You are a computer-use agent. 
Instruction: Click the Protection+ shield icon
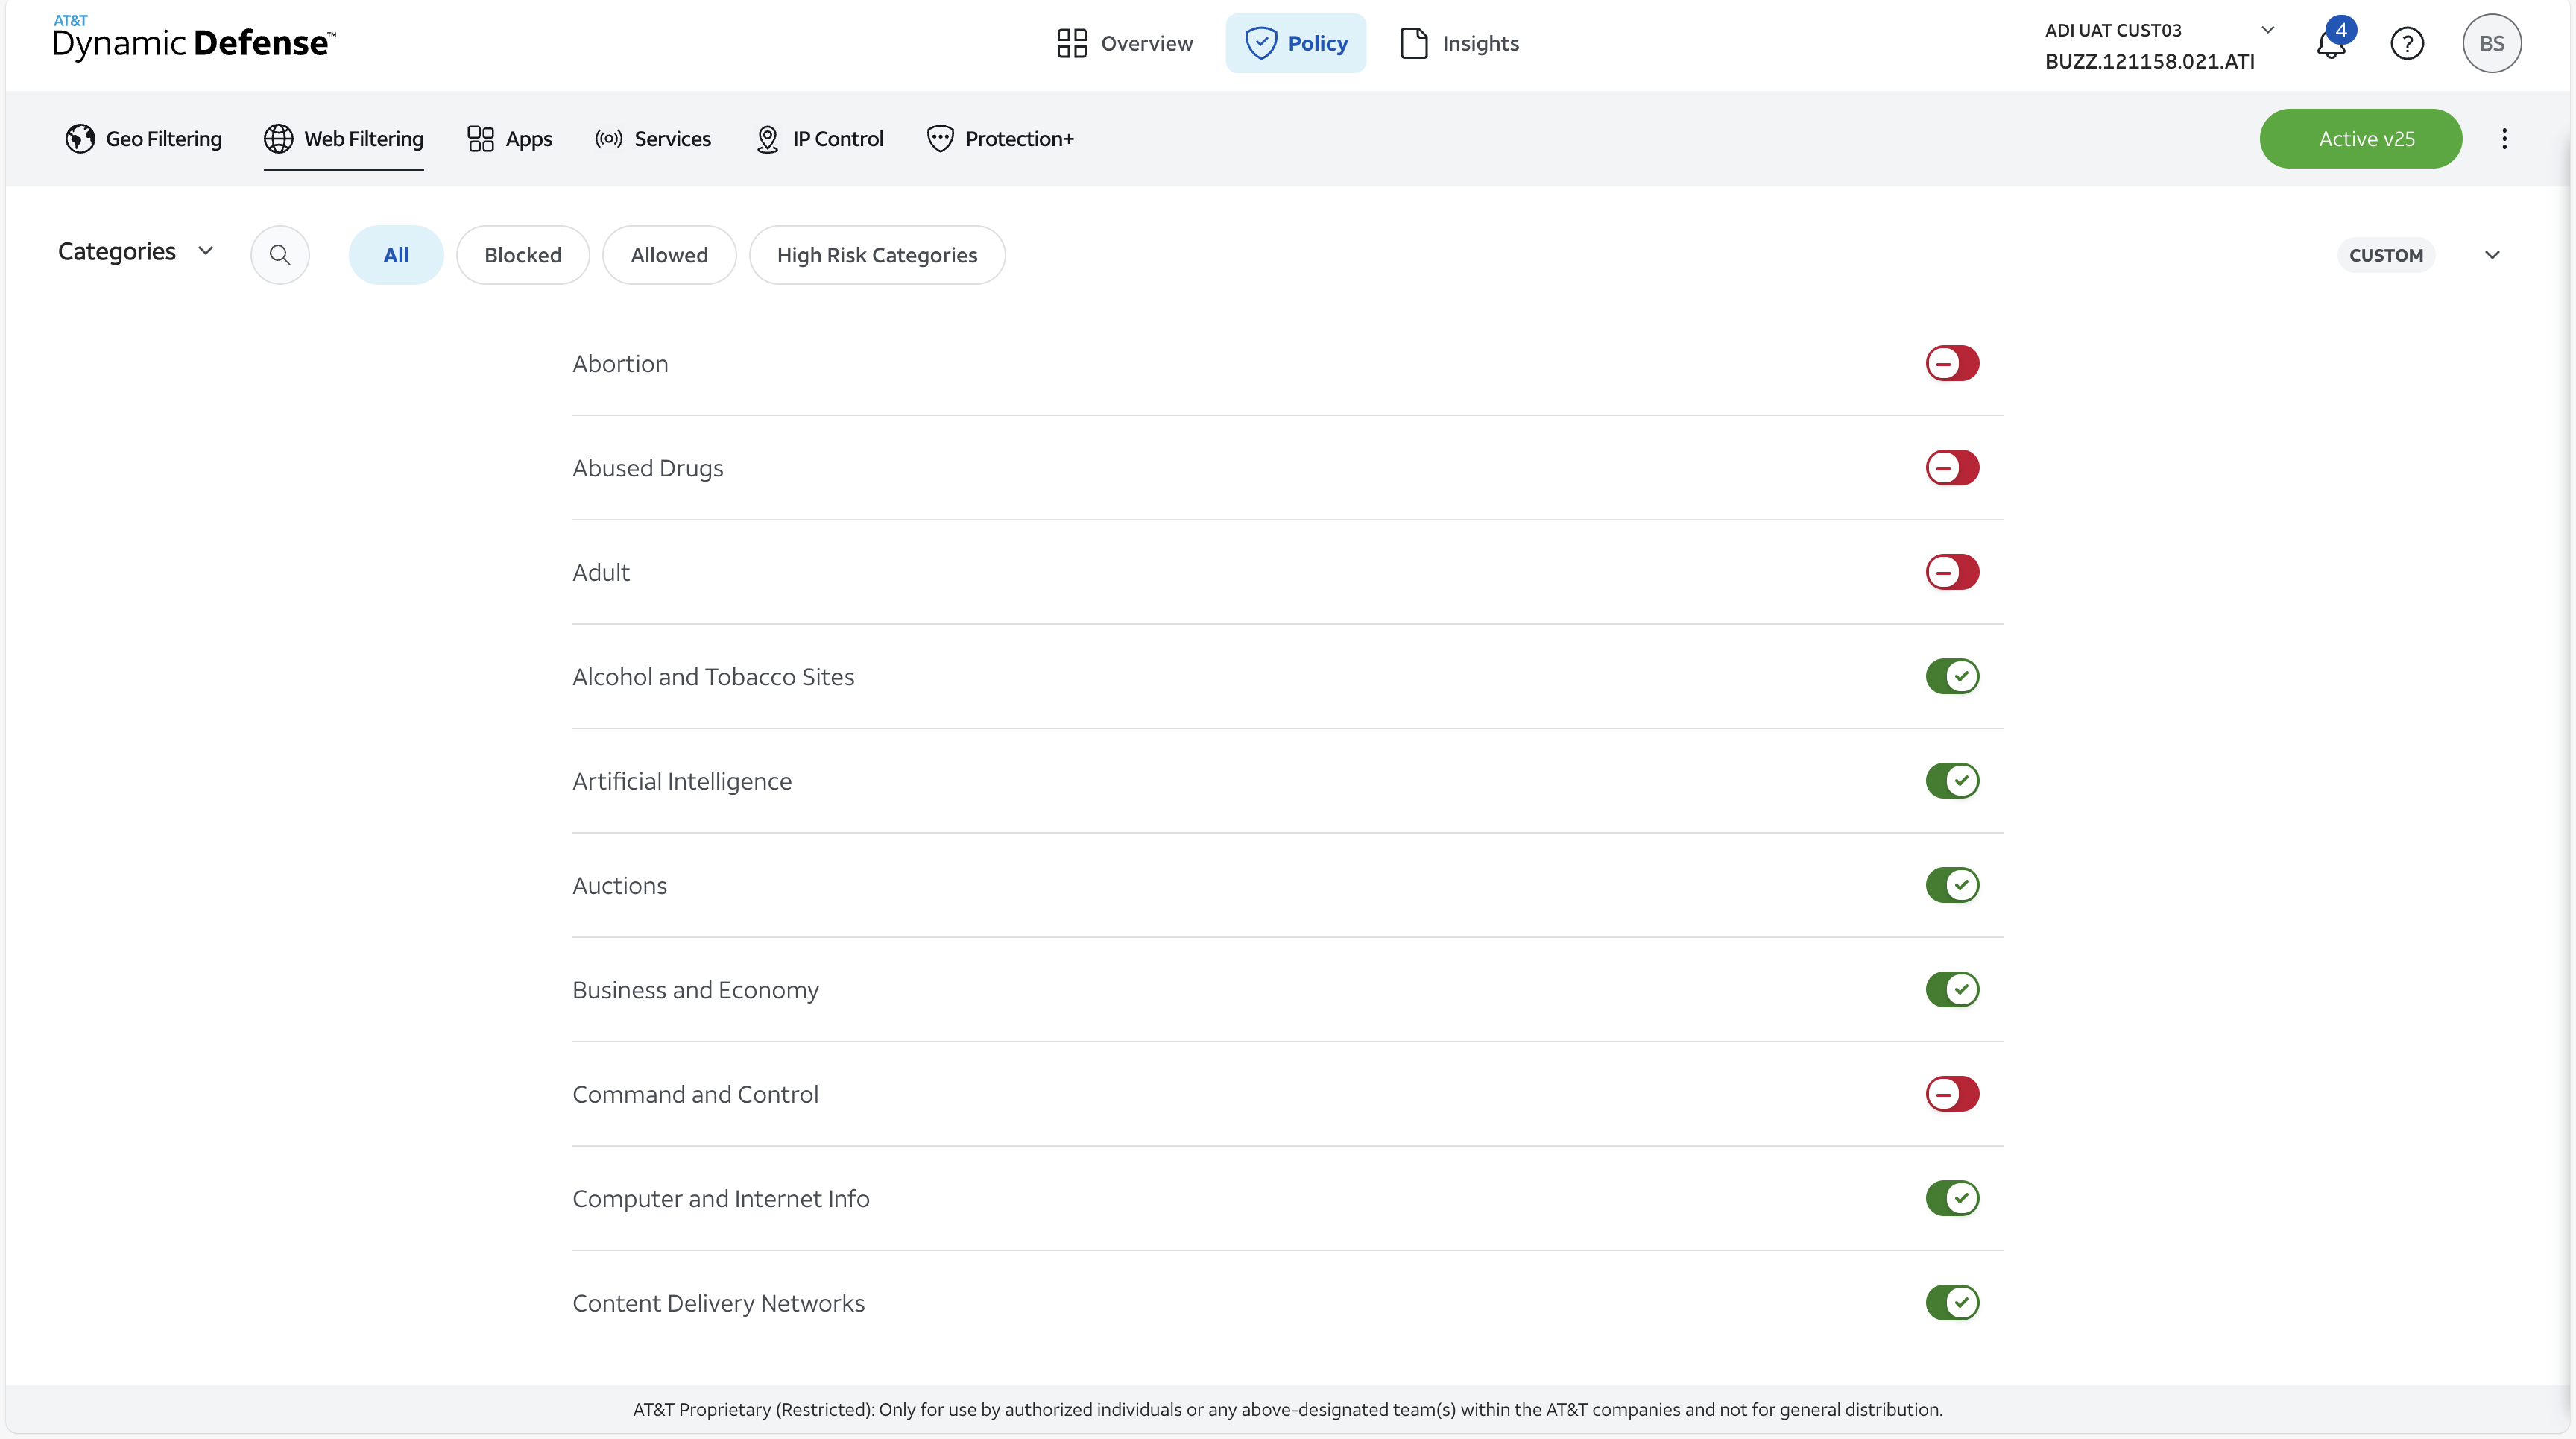[x=940, y=139]
